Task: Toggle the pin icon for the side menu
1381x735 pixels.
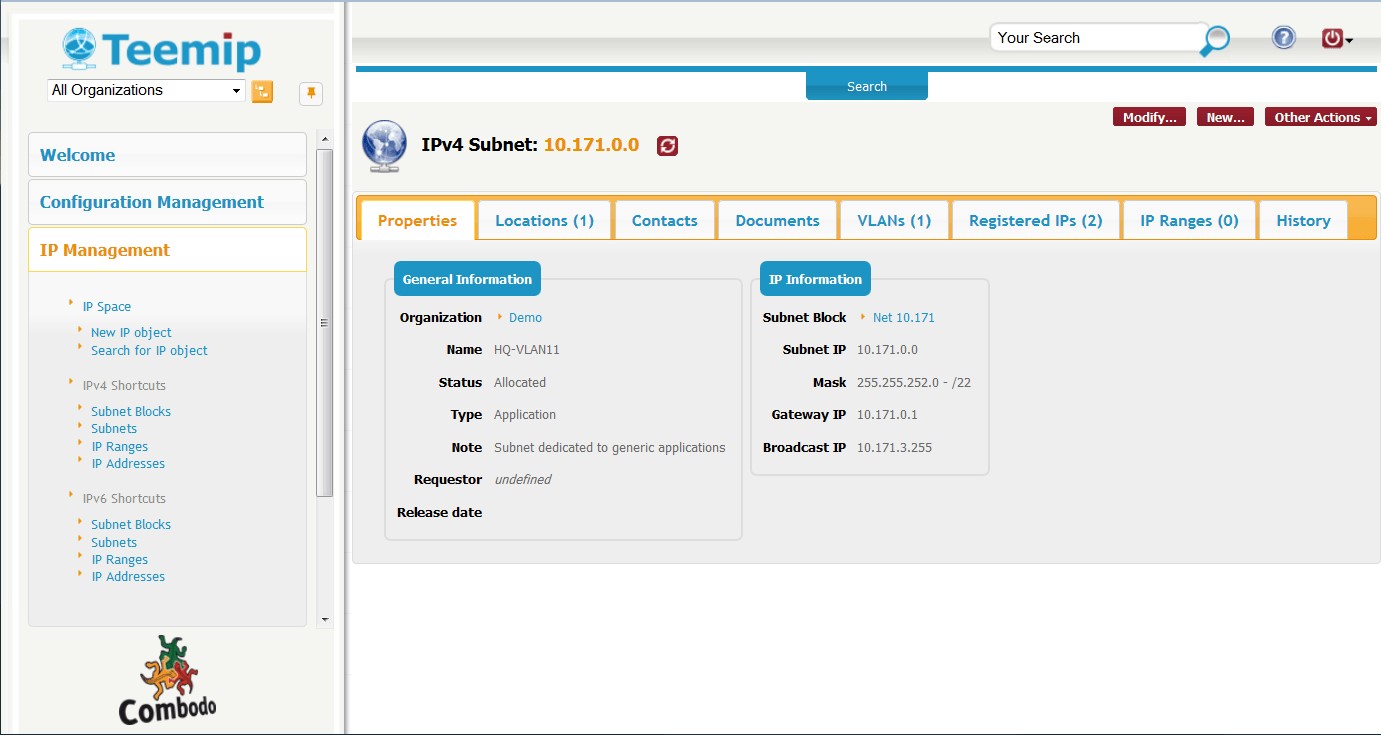Action: (x=311, y=93)
